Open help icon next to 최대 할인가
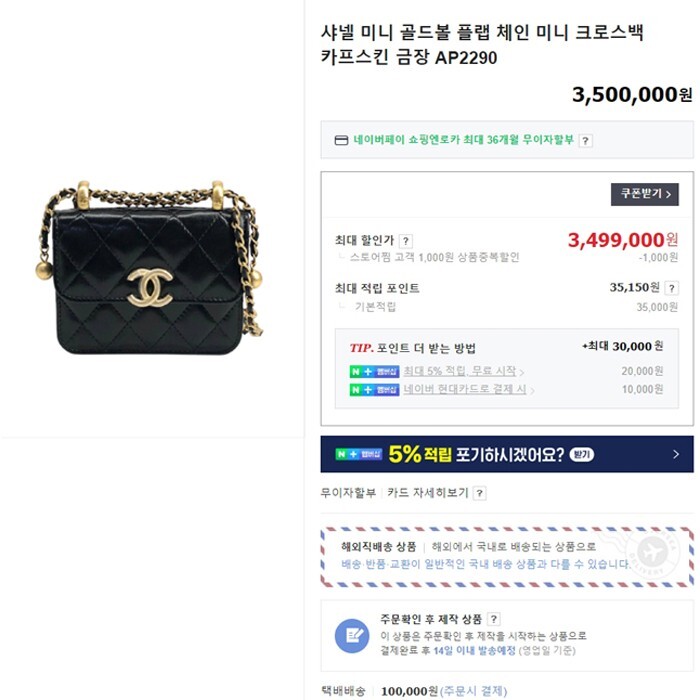Image resolution: width=700 pixels, height=700 pixels. tap(405, 241)
